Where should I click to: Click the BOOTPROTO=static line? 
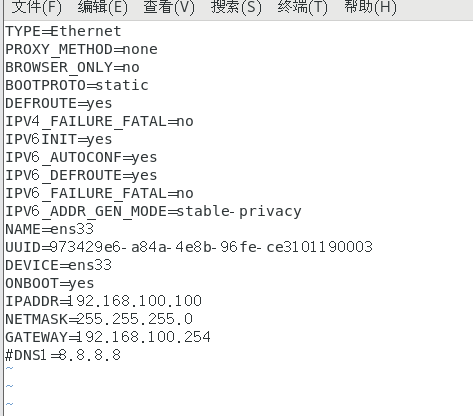[77, 85]
